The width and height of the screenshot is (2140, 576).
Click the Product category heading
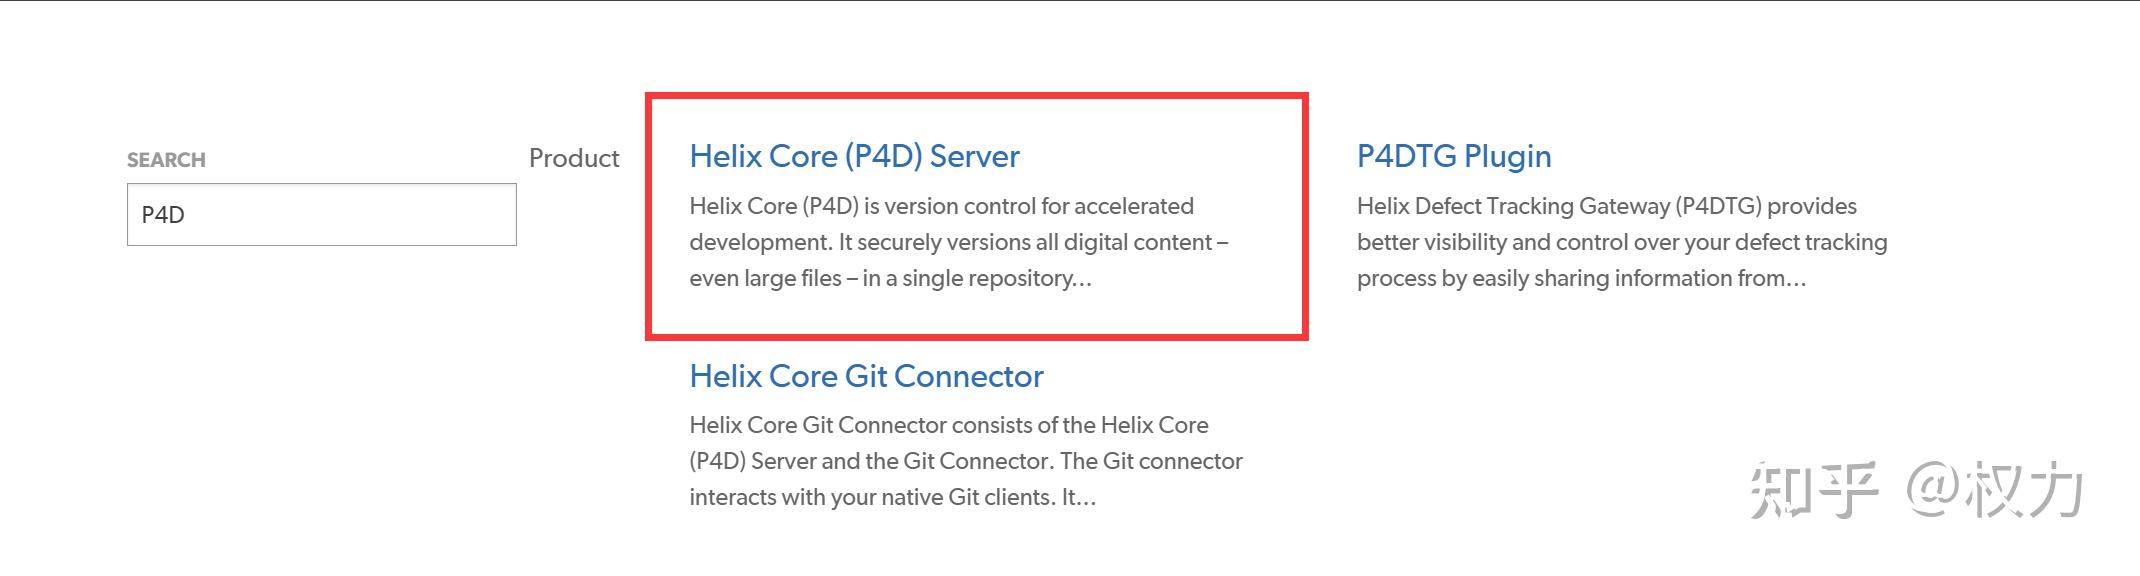[x=572, y=157]
